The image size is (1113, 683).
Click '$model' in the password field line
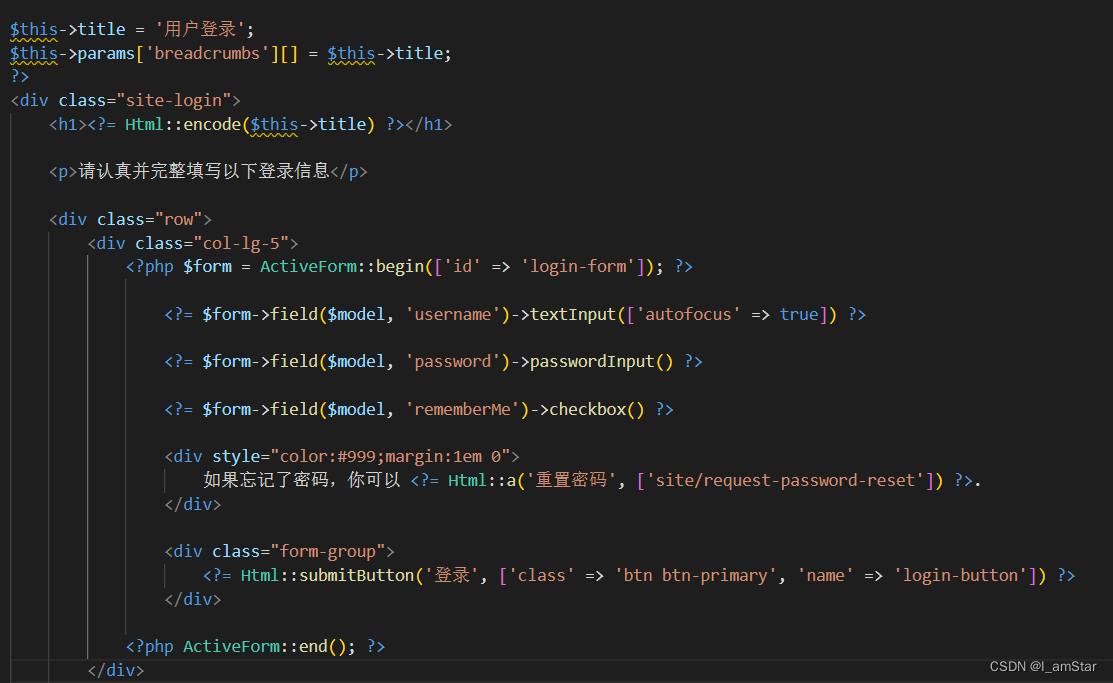click(x=356, y=361)
